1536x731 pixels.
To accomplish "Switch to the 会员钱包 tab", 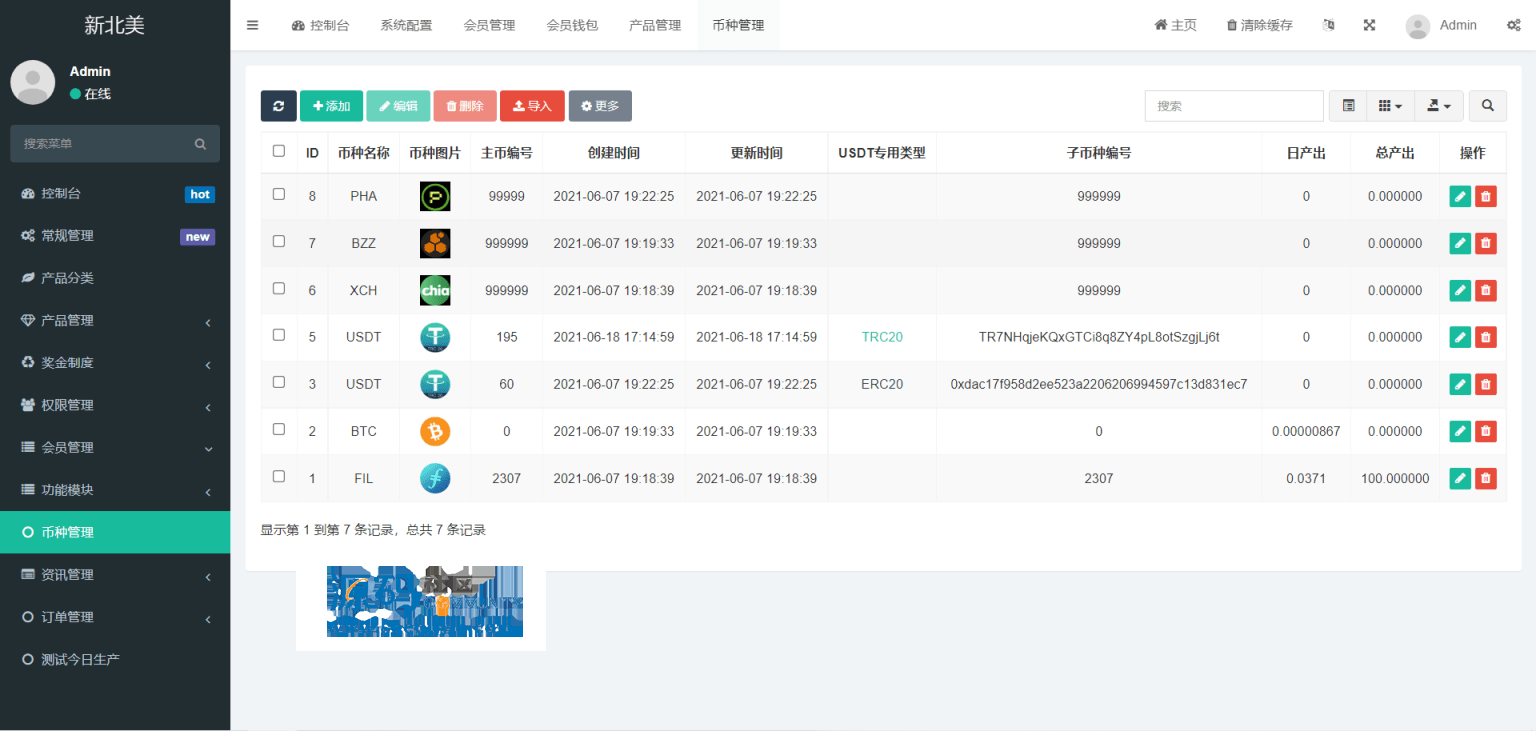I will [572, 25].
